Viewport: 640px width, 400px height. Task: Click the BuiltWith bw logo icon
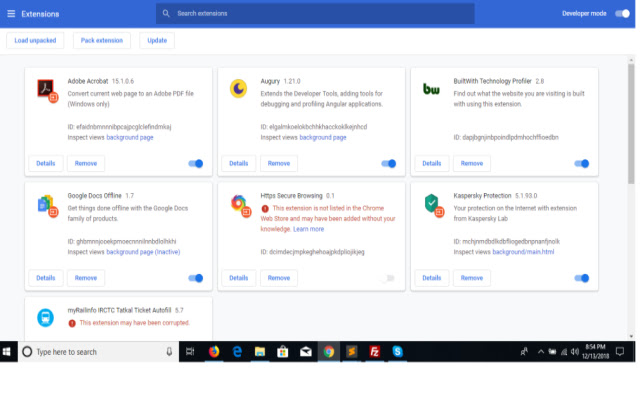point(431,89)
